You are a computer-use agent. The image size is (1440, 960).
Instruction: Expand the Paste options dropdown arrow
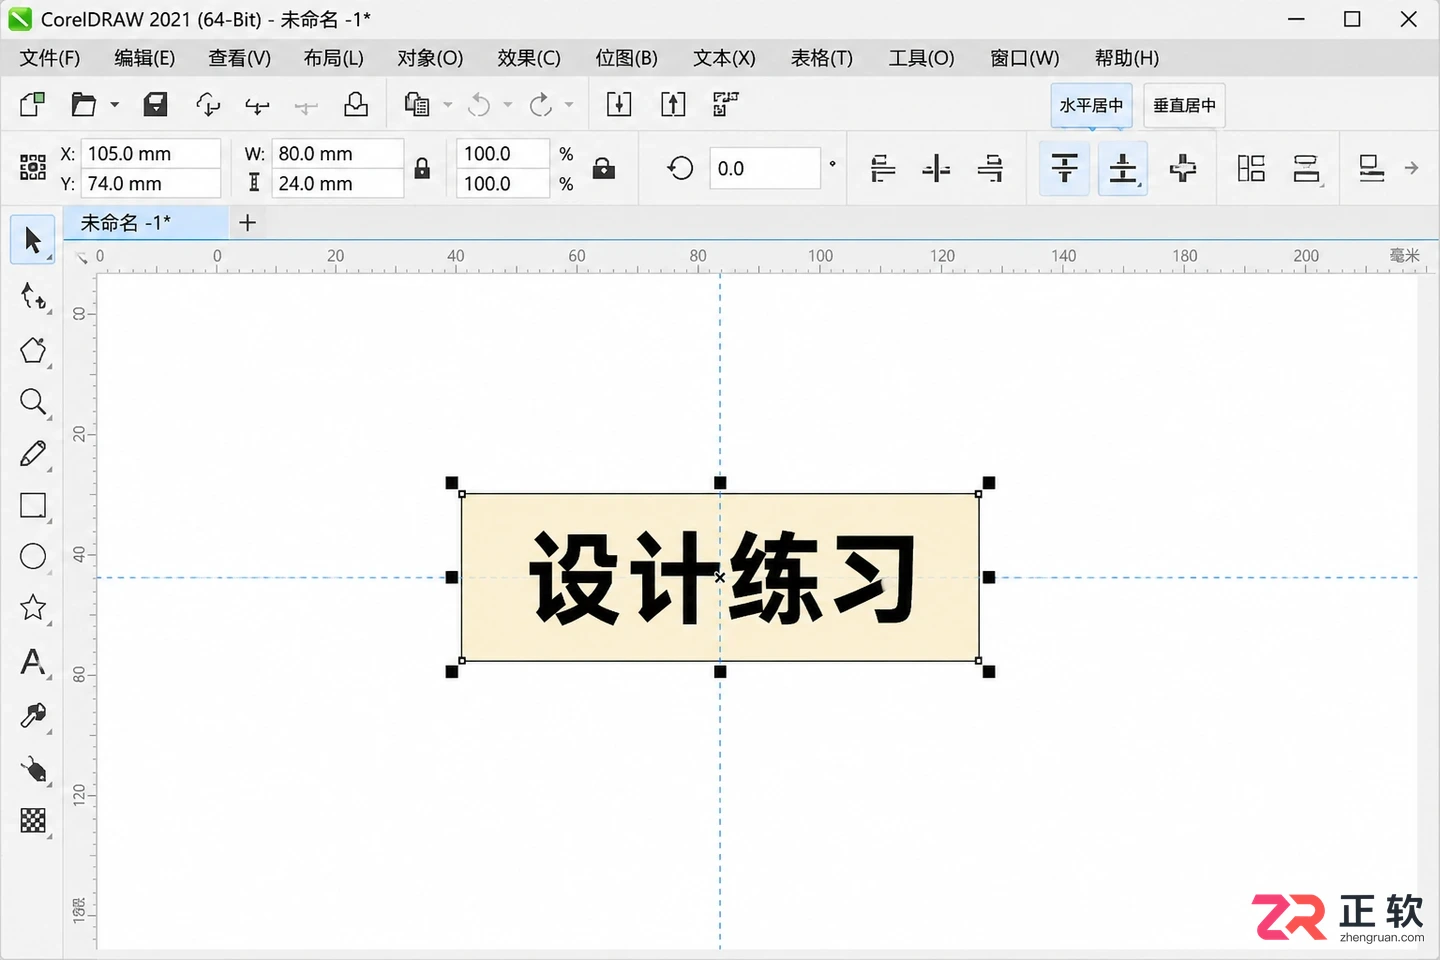click(448, 104)
